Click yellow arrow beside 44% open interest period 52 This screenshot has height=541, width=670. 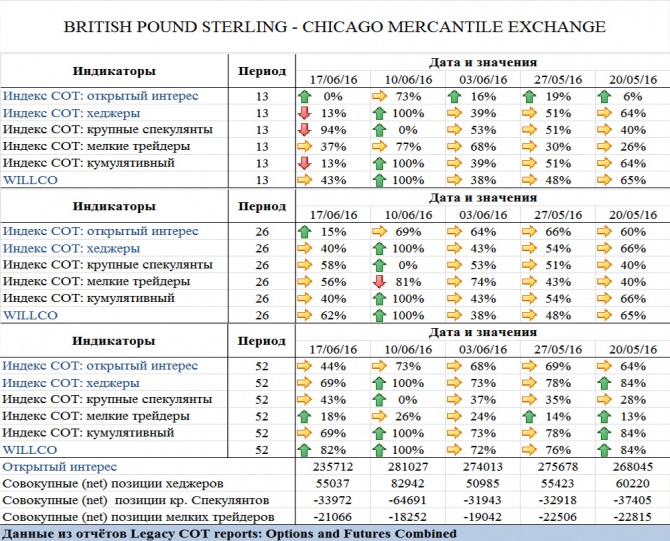[x=304, y=366]
